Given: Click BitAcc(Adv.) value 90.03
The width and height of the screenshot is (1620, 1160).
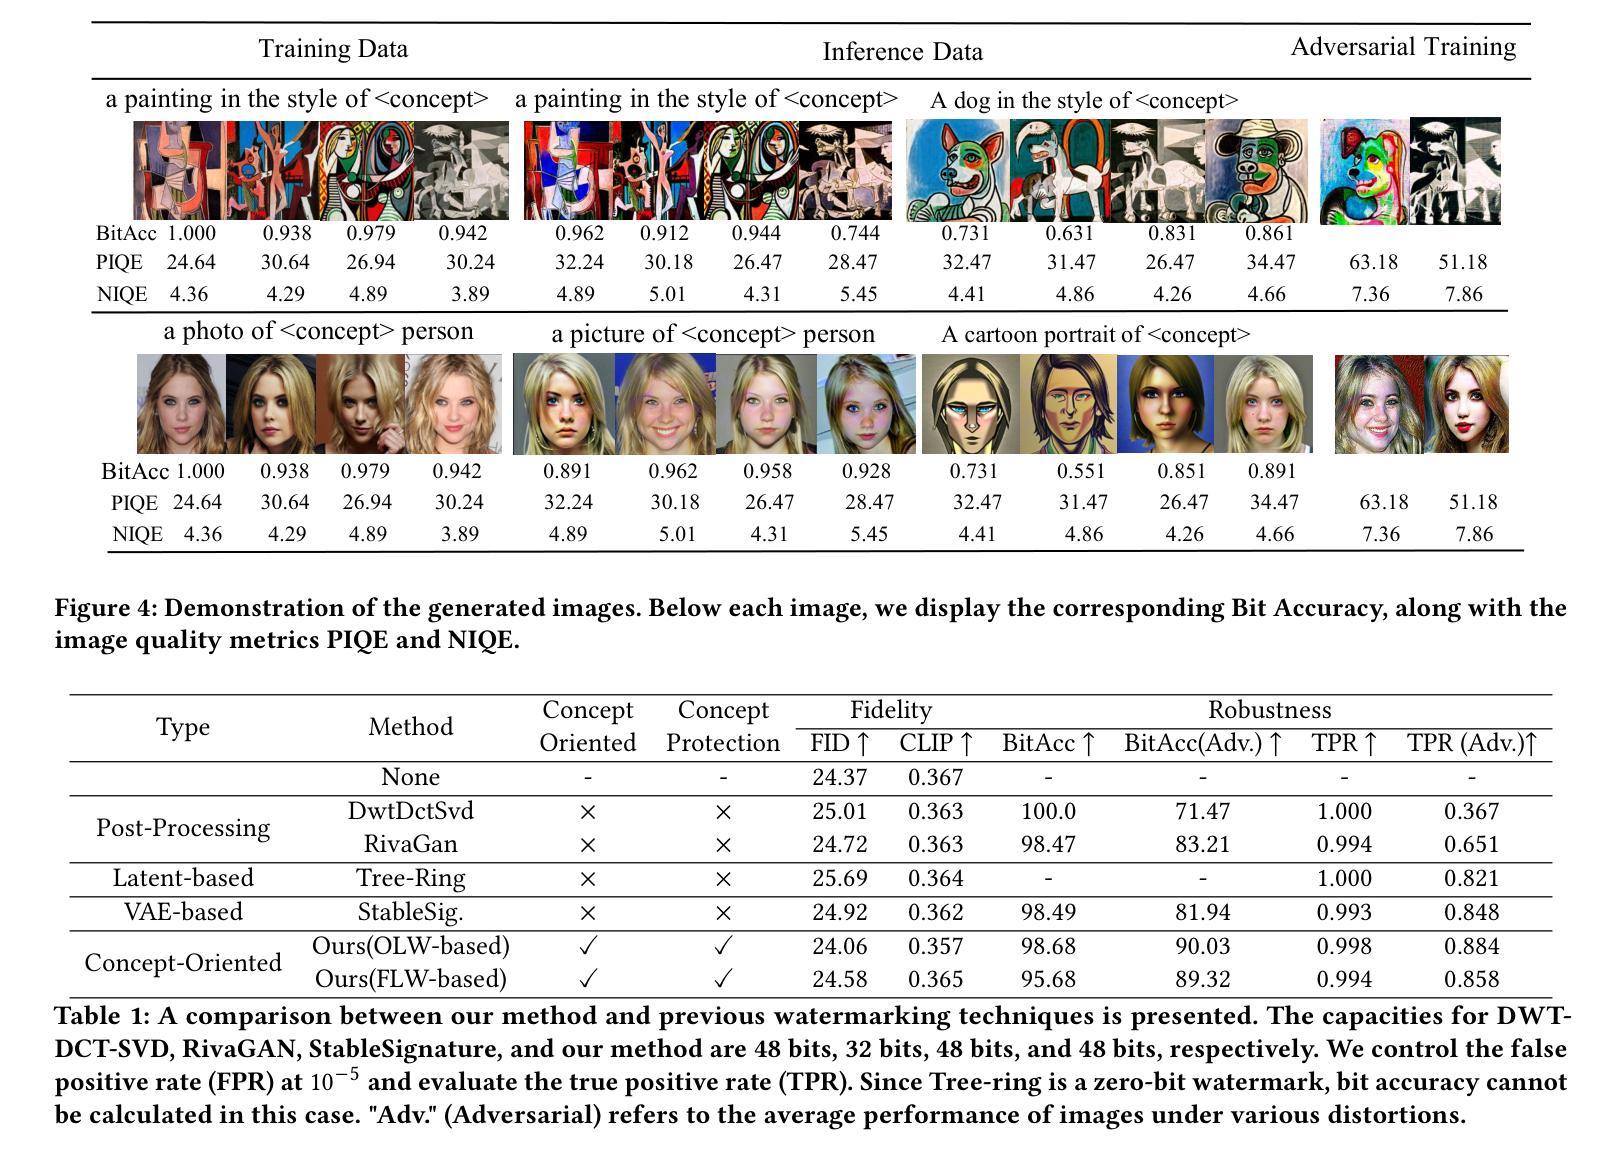Looking at the screenshot, I should coord(1203,946).
